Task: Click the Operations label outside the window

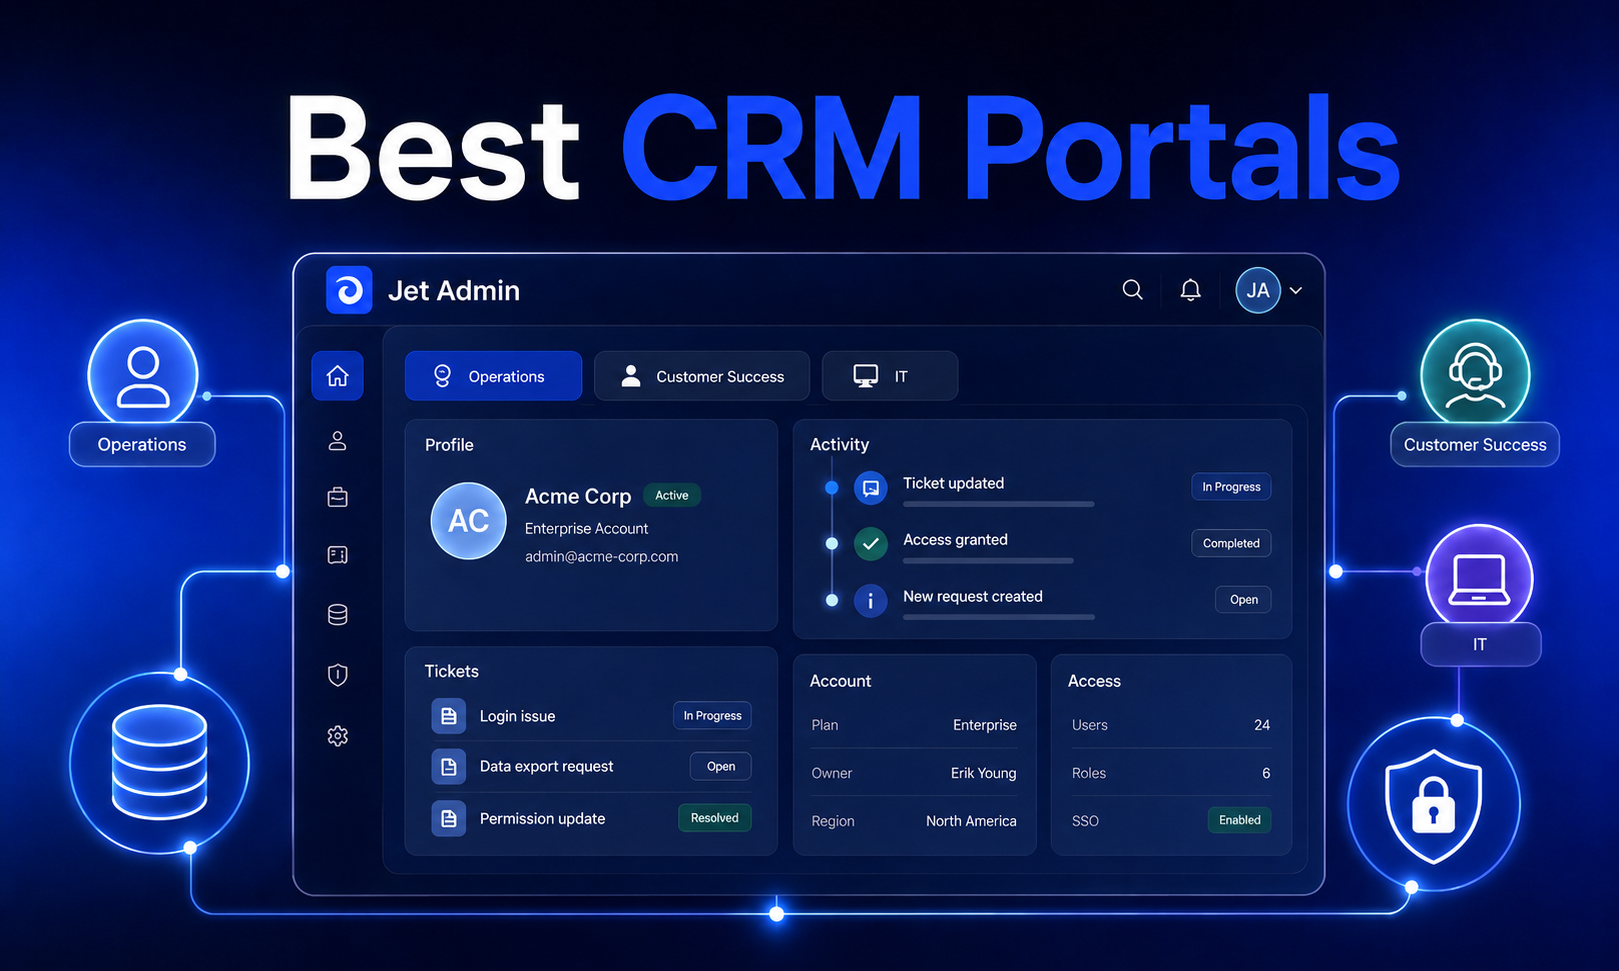Action: point(142,445)
